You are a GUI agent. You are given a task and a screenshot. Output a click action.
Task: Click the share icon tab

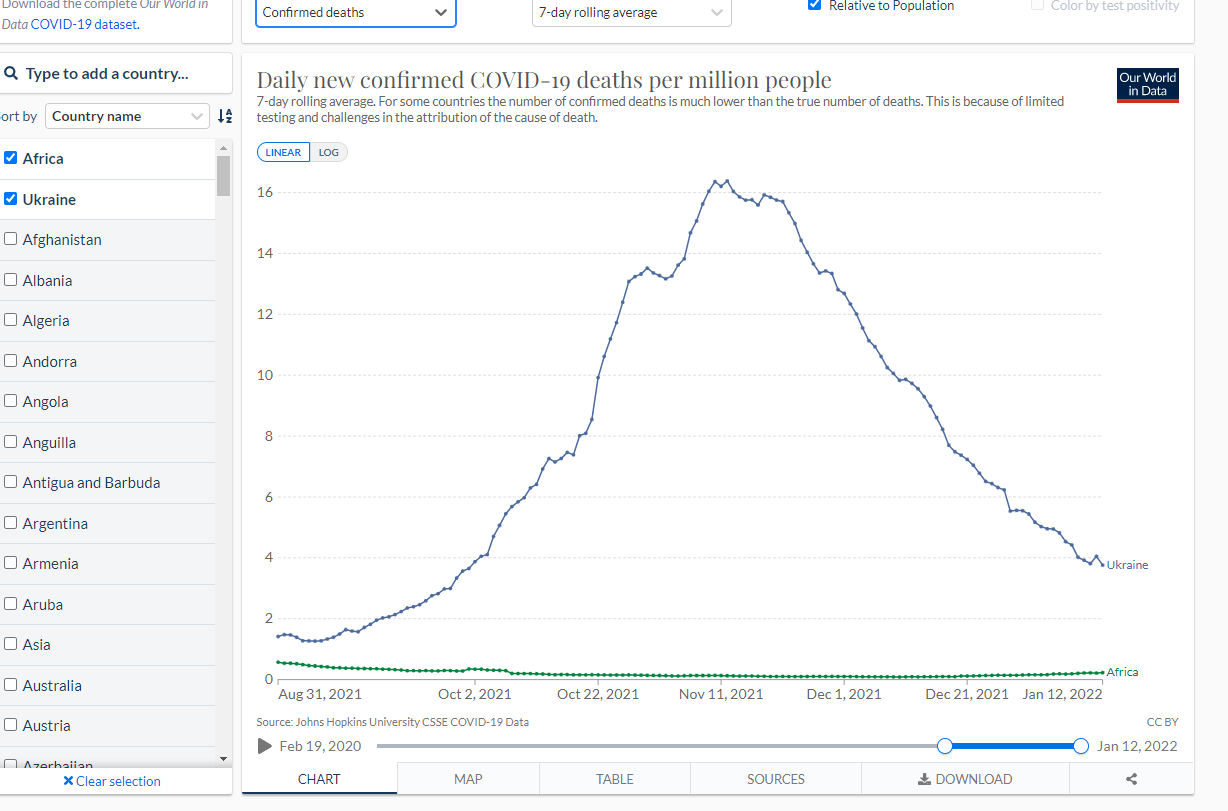pos(1131,779)
